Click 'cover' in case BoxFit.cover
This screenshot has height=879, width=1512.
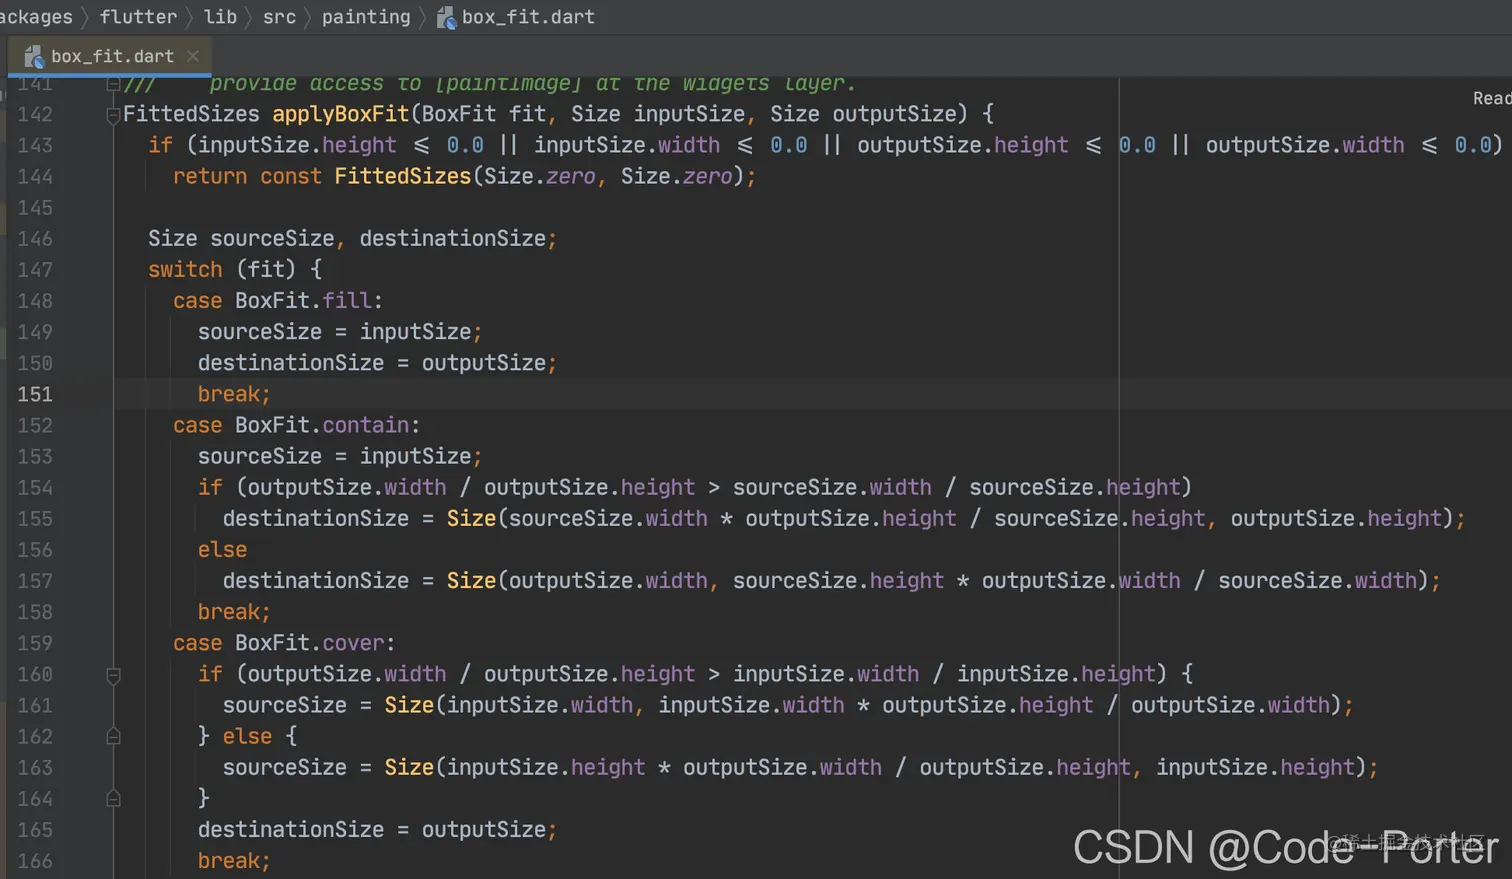[x=353, y=643]
